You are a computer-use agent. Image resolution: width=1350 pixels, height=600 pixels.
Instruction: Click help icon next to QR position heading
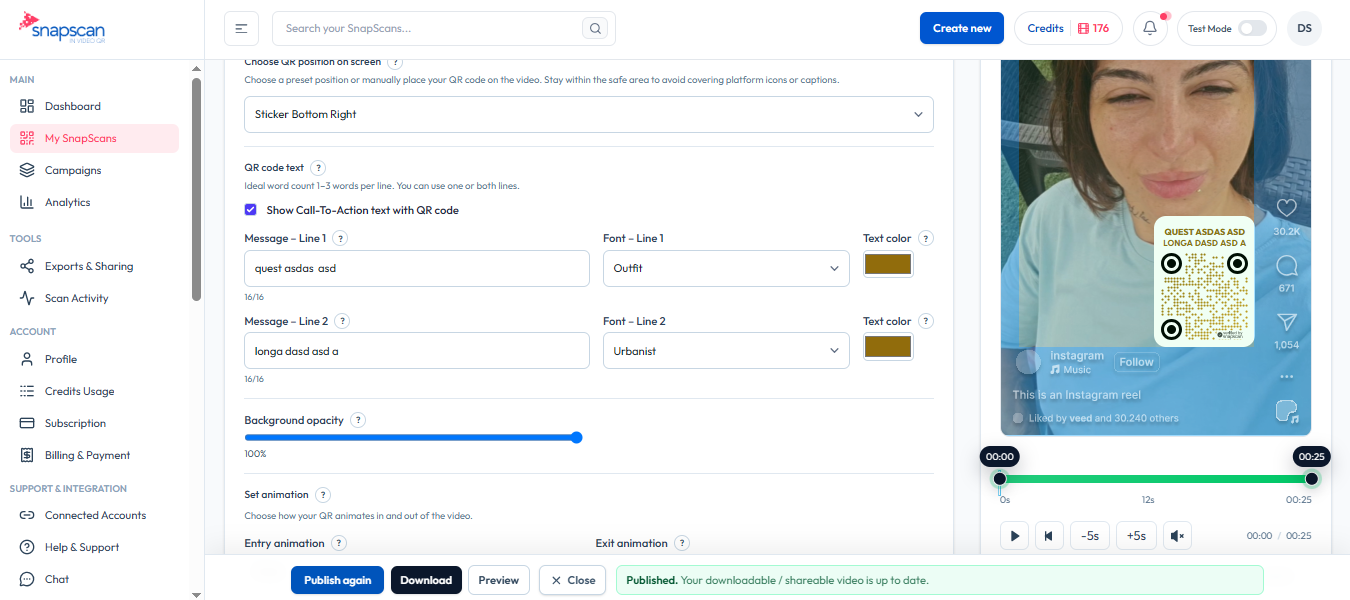click(x=395, y=62)
